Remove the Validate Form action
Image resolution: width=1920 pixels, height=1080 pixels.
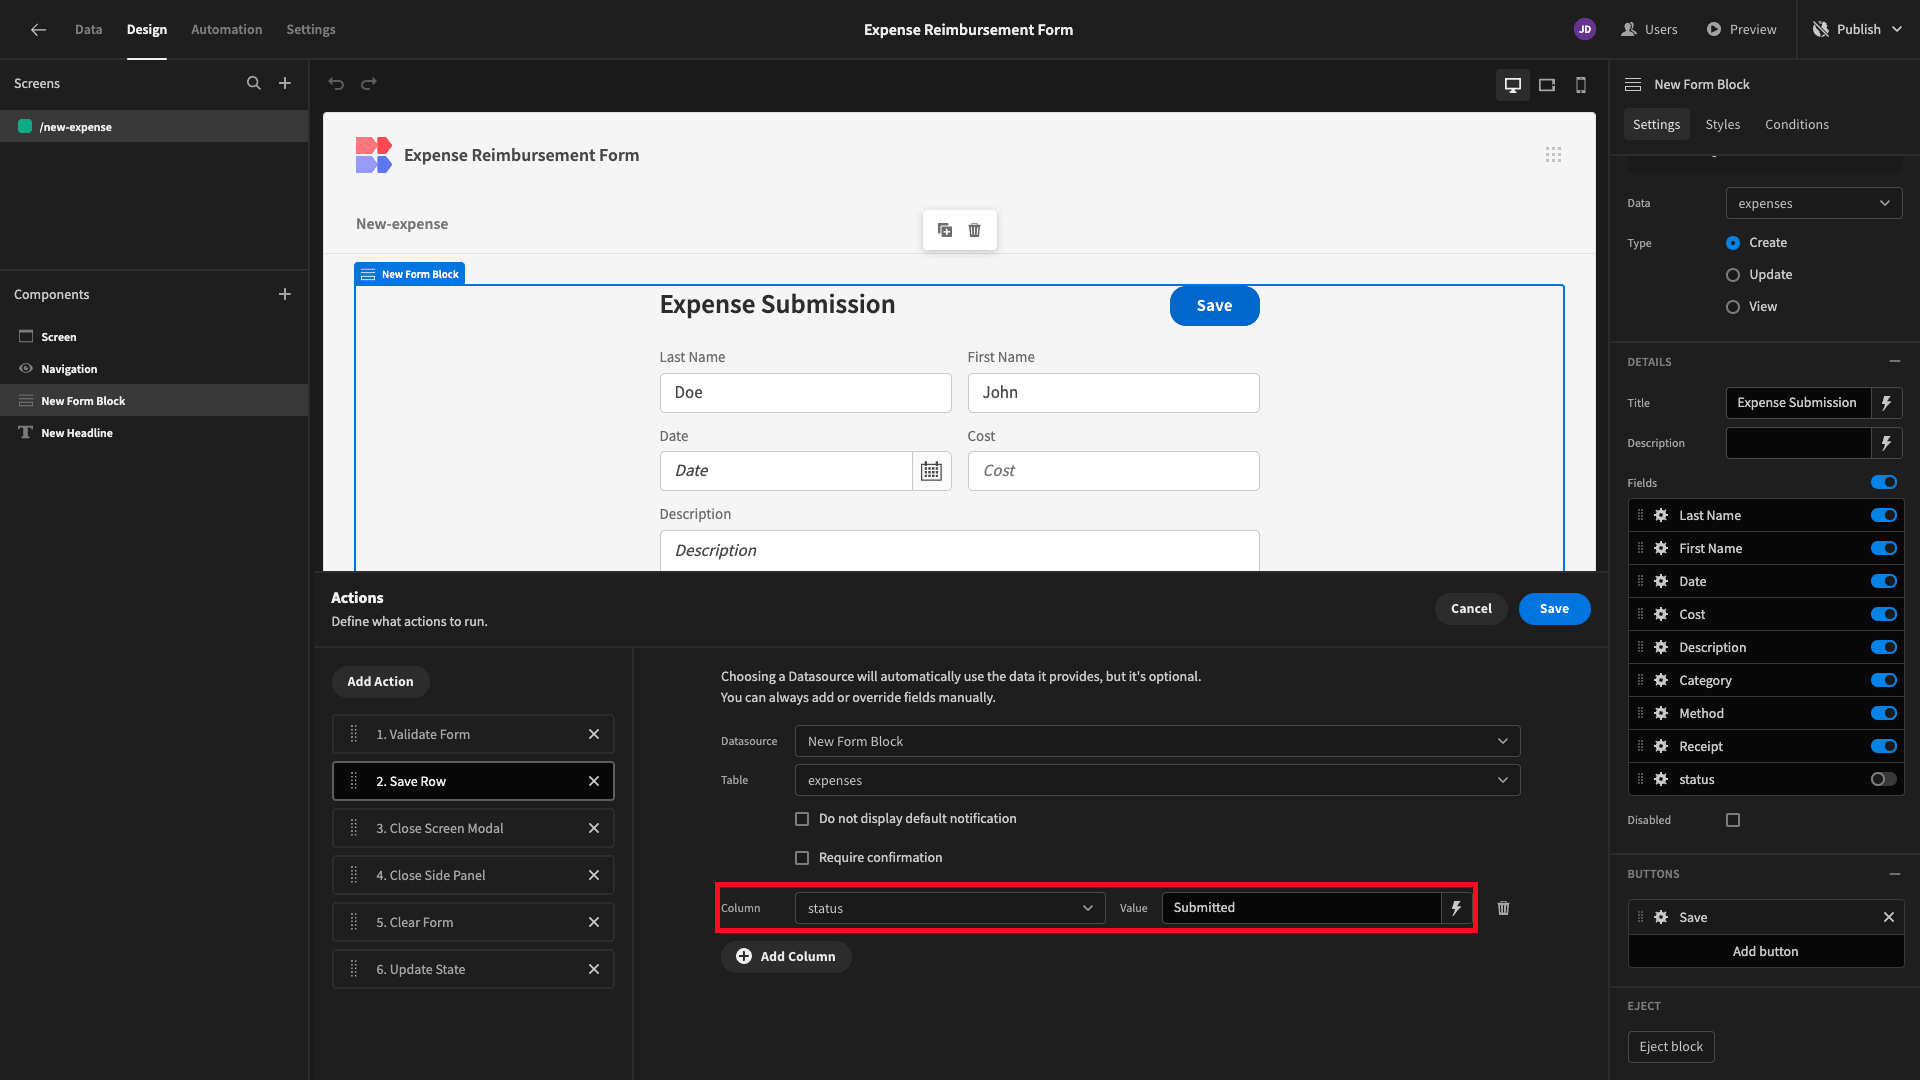pyautogui.click(x=594, y=734)
